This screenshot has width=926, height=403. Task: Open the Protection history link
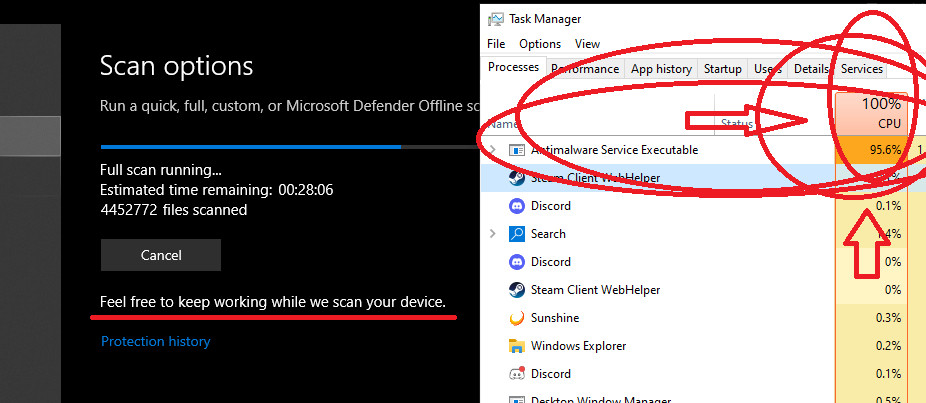[x=155, y=342]
